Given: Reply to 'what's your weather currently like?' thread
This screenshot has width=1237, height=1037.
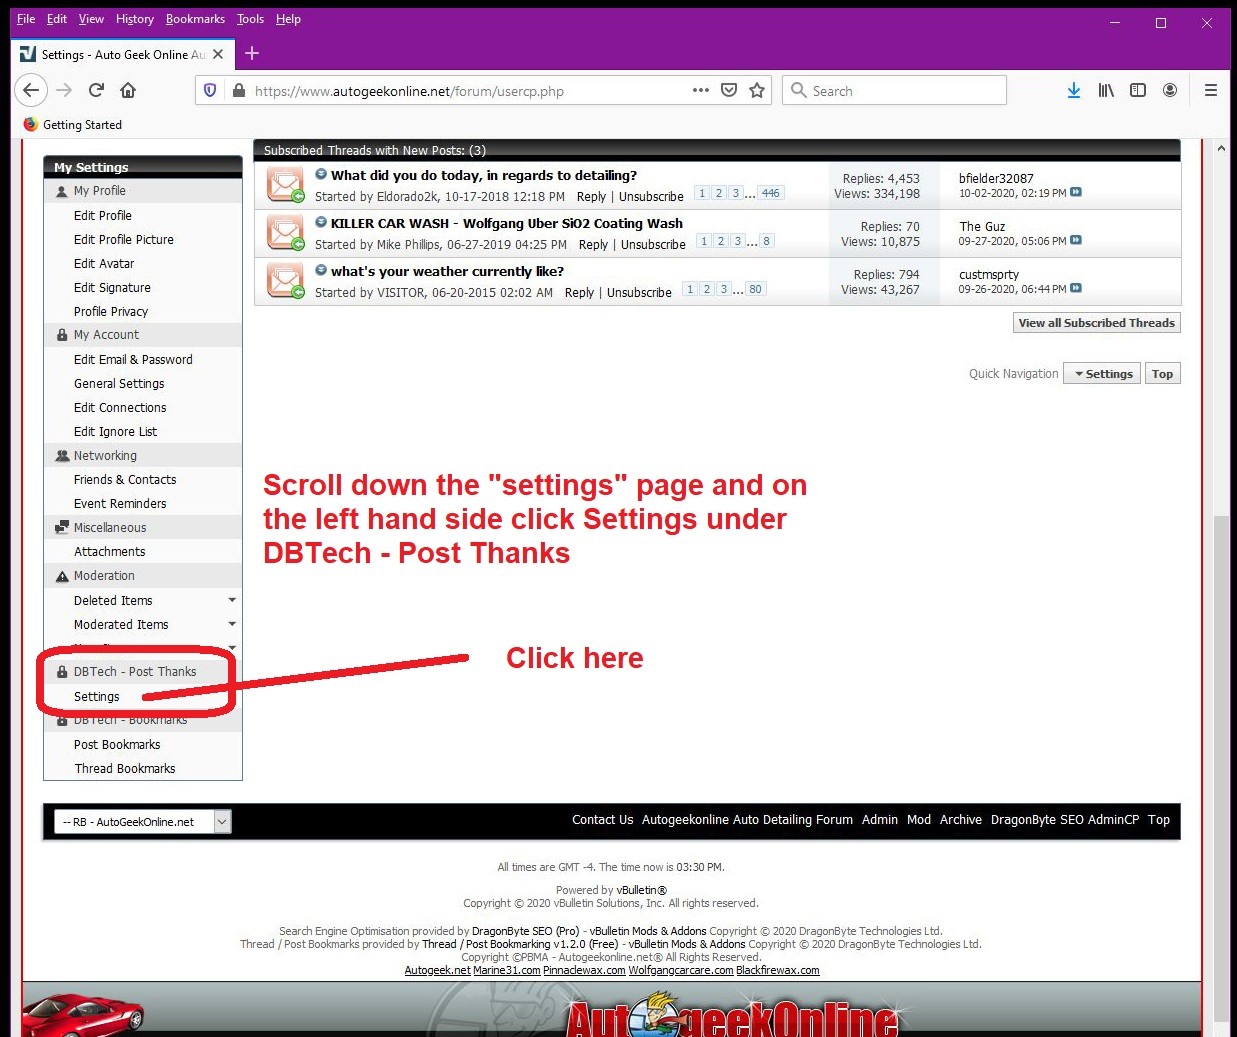Looking at the screenshot, I should (579, 293).
